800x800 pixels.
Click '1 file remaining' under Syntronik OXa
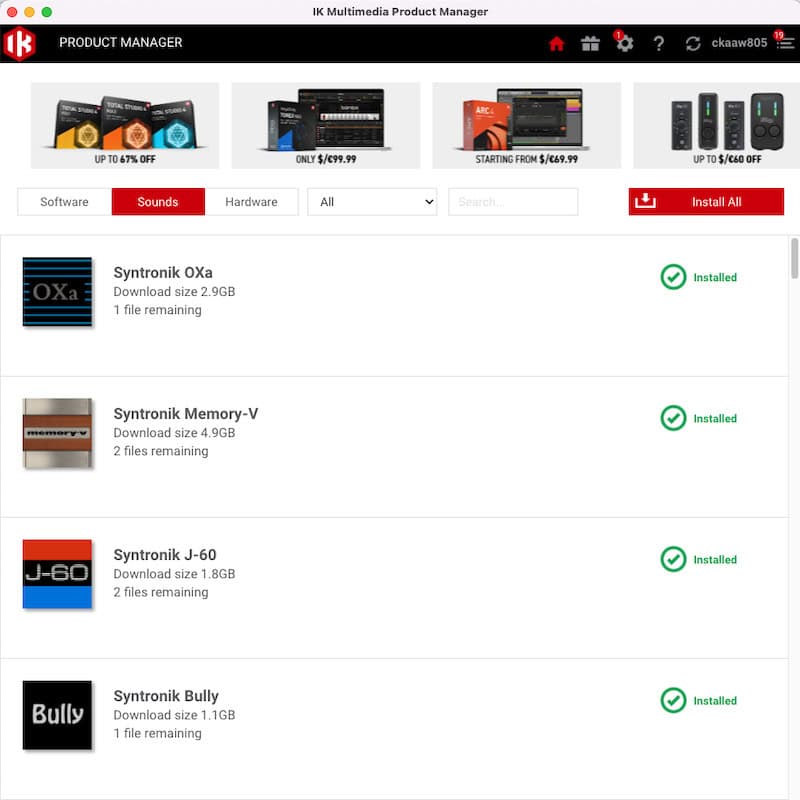click(x=158, y=310)
